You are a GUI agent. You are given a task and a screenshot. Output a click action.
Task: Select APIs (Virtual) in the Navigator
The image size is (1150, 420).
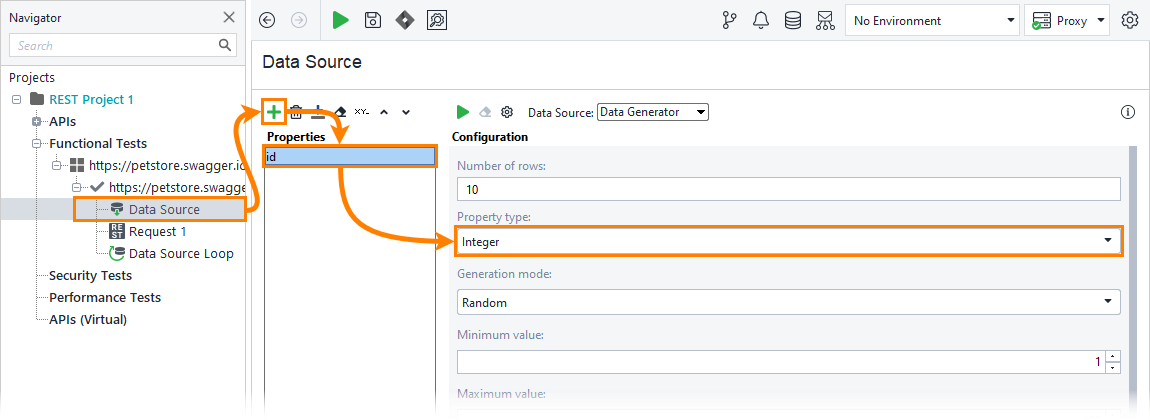pos(88,320)
